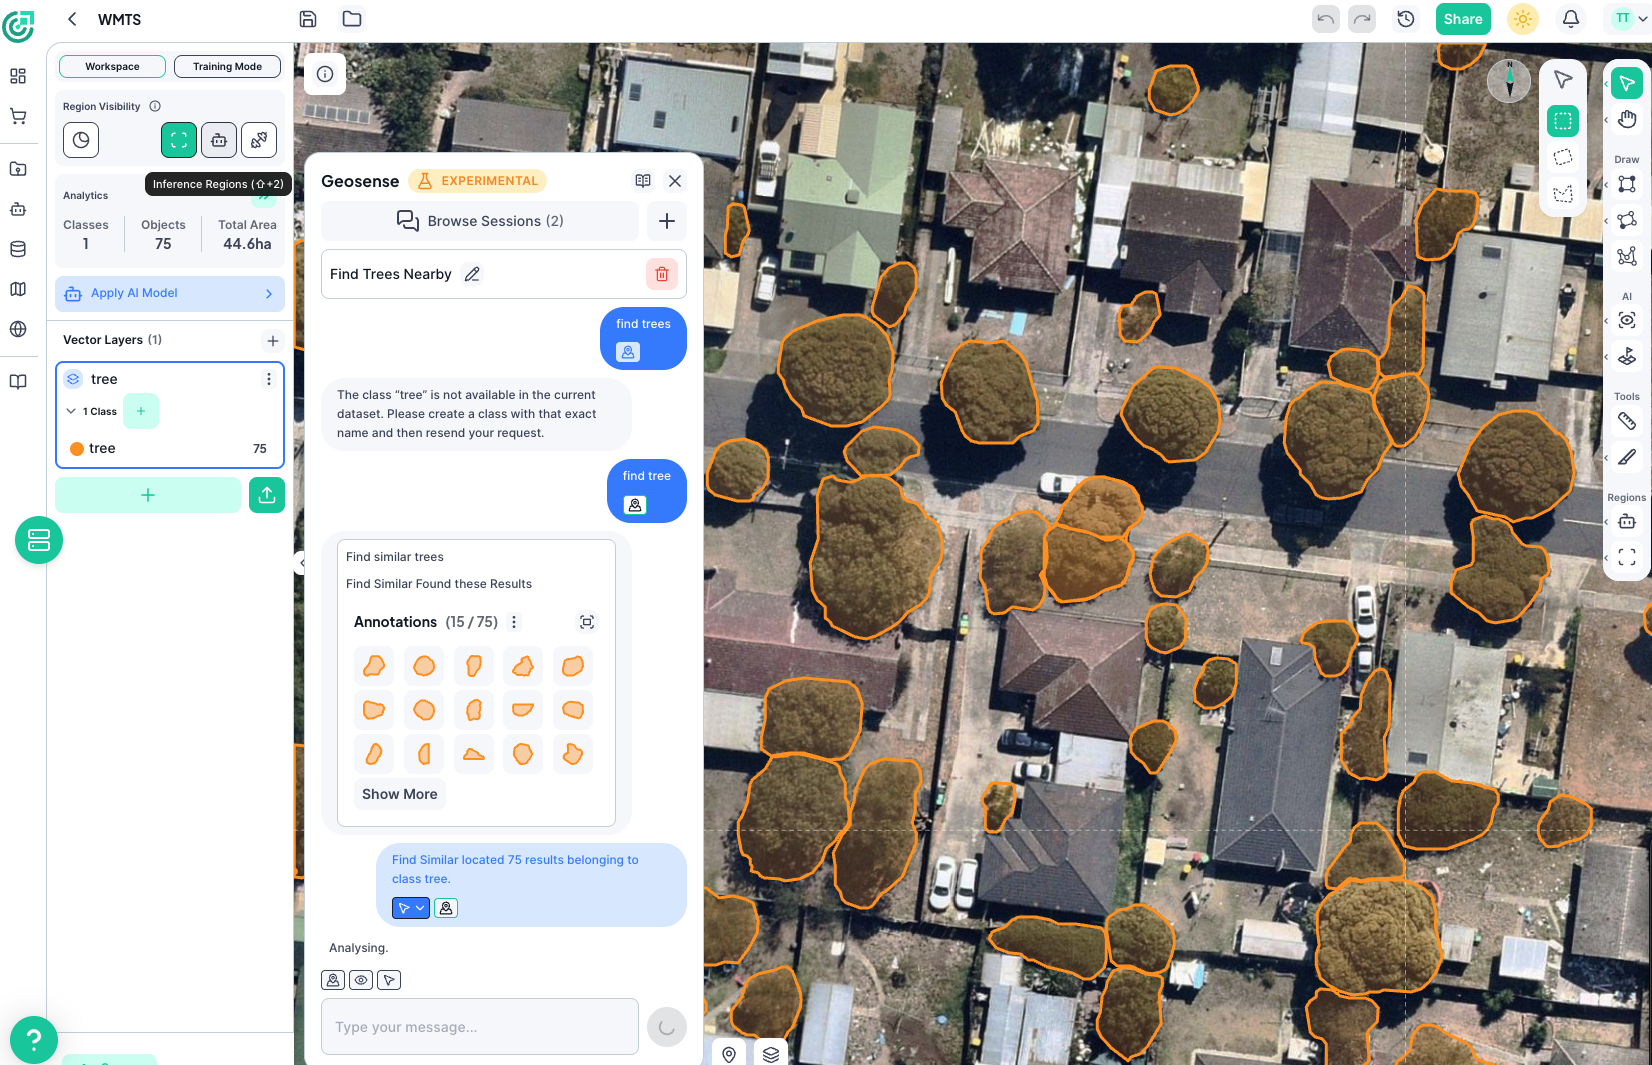Screen dimensions: 1652x1065
Task: Select the first annotation thumbnail
Action: tap(374, 666)
